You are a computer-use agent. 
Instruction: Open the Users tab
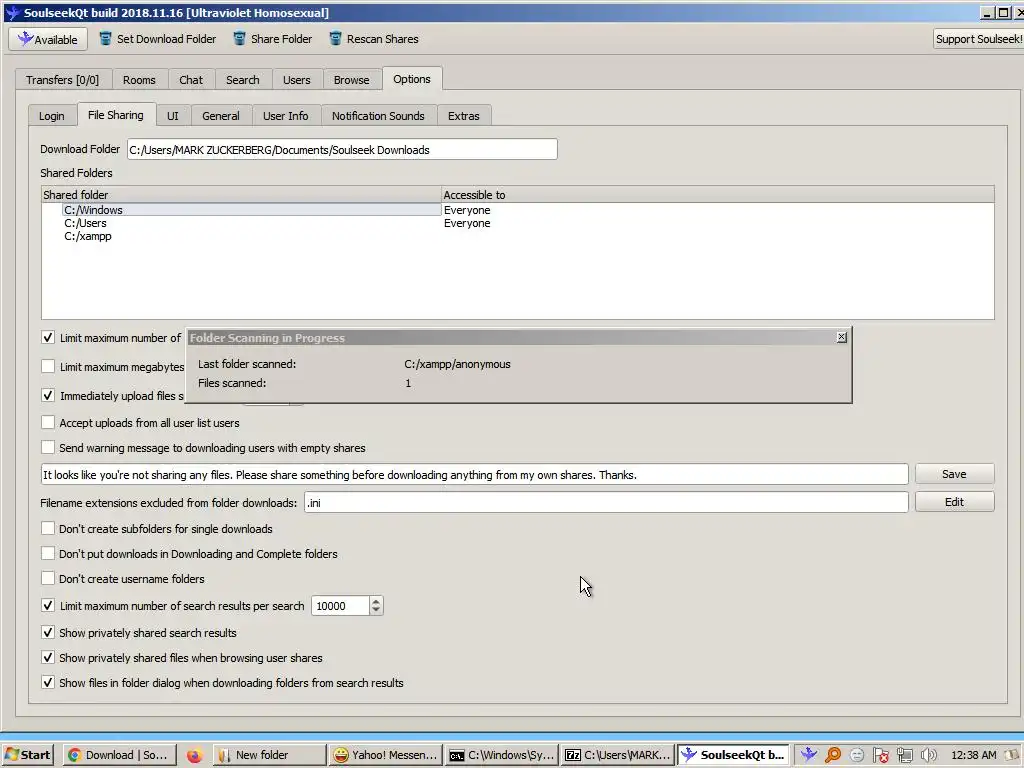tap(296, 80)
